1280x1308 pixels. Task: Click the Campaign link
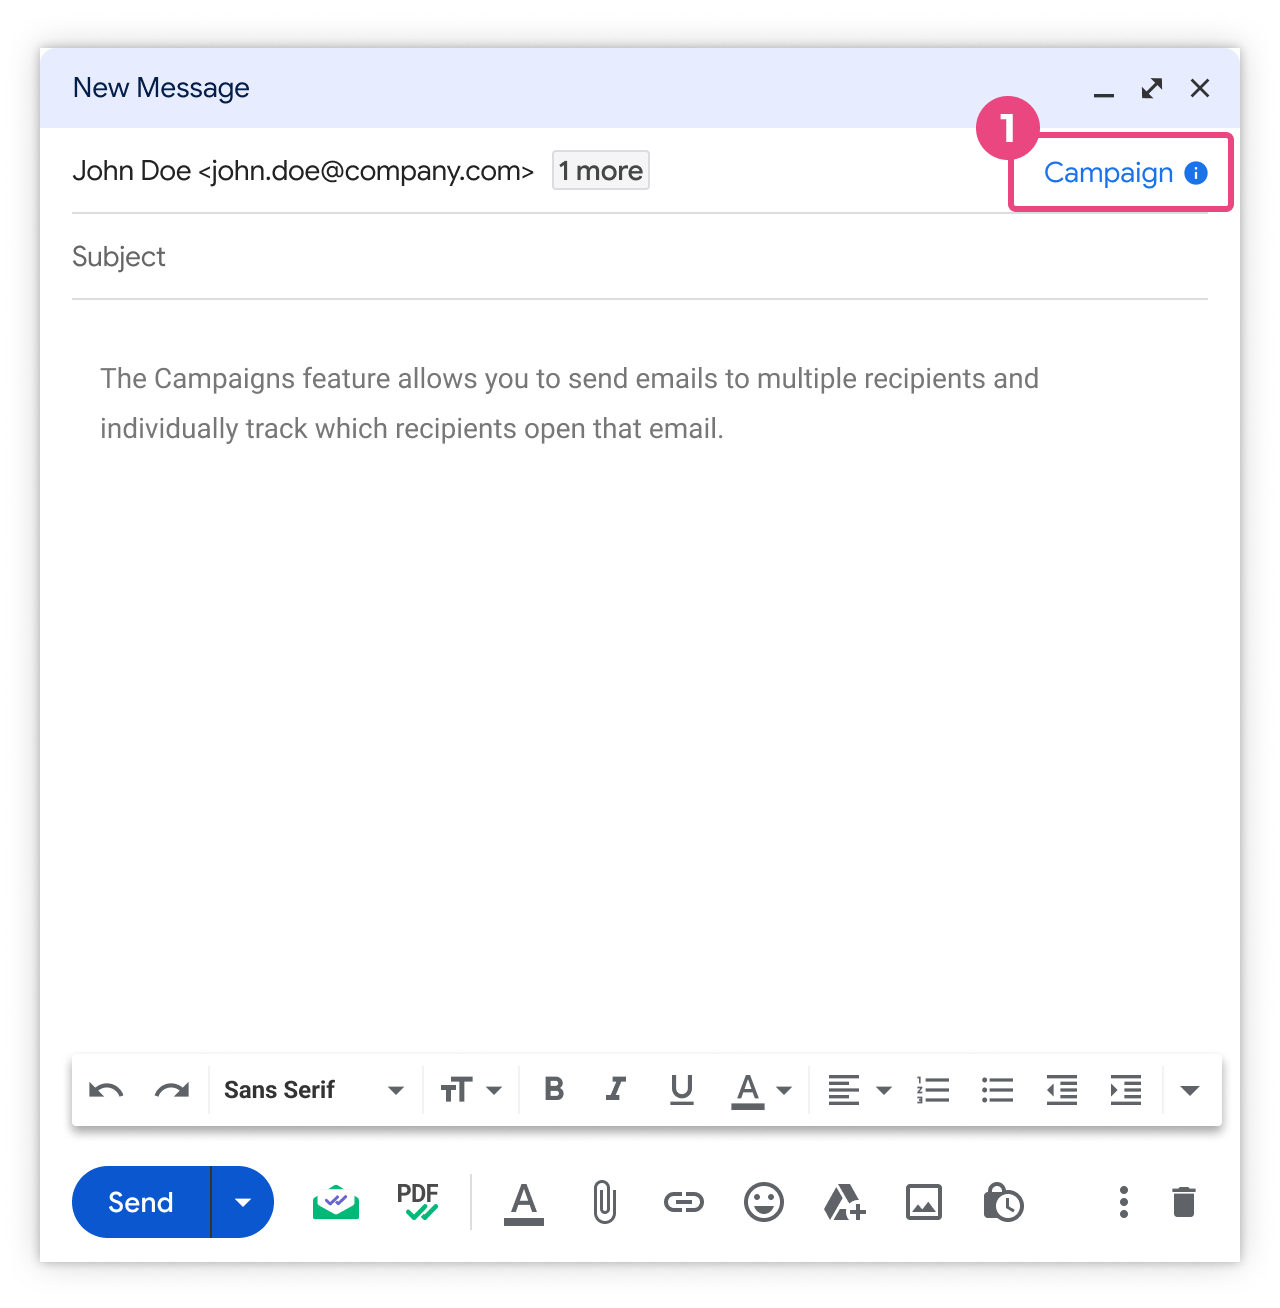click(1108, 173)
